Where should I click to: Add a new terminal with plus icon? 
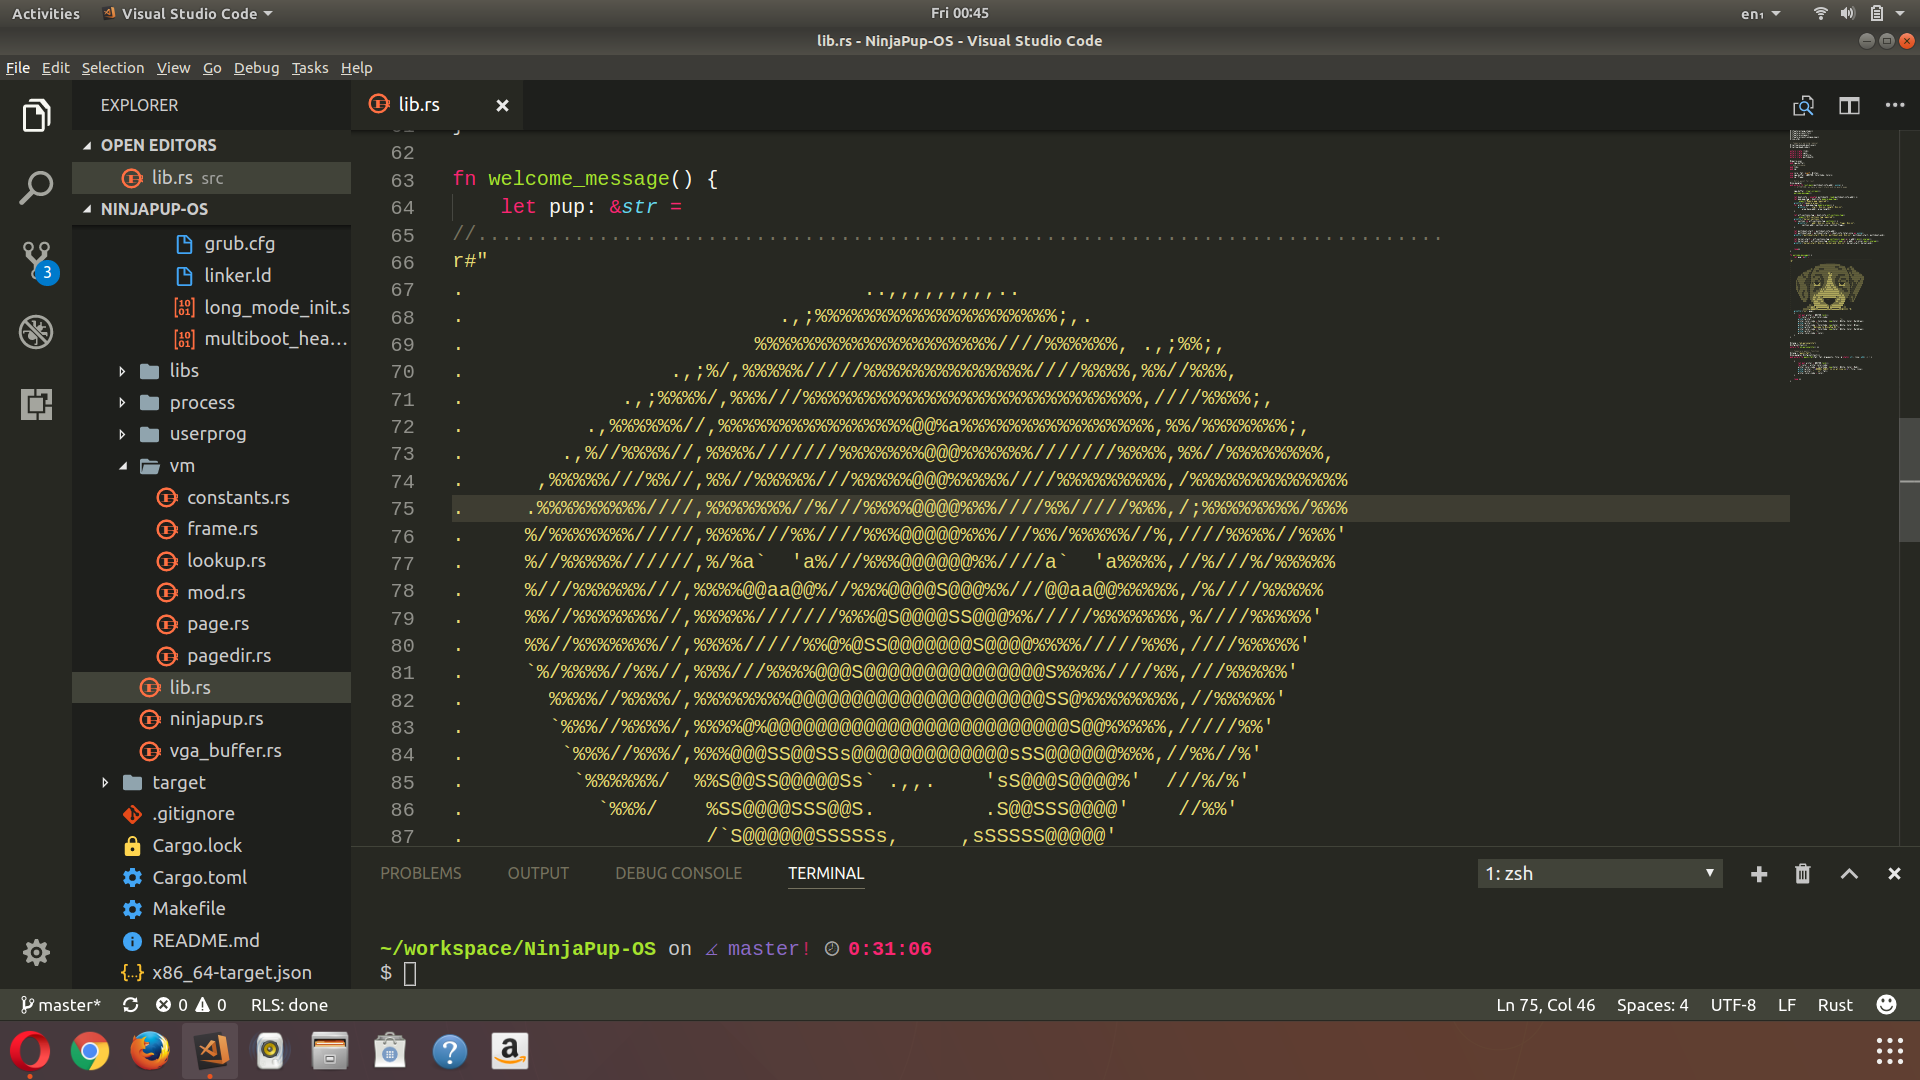pos(1759,874)
